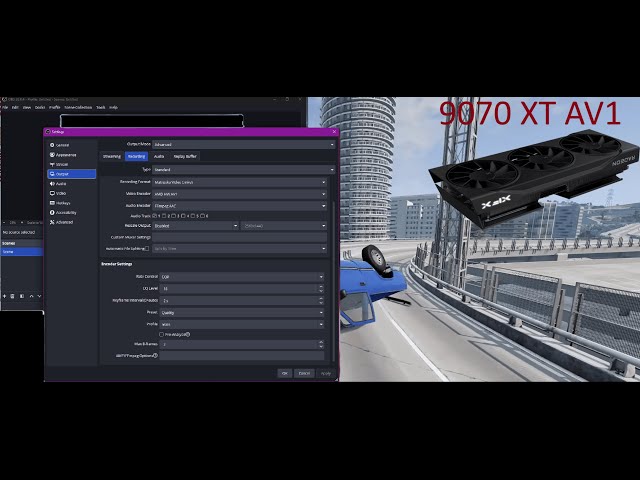The height and width of the screenshot is (480, 640).
Task: Open the Docks menu in OBS
Action: click(40, 107)
